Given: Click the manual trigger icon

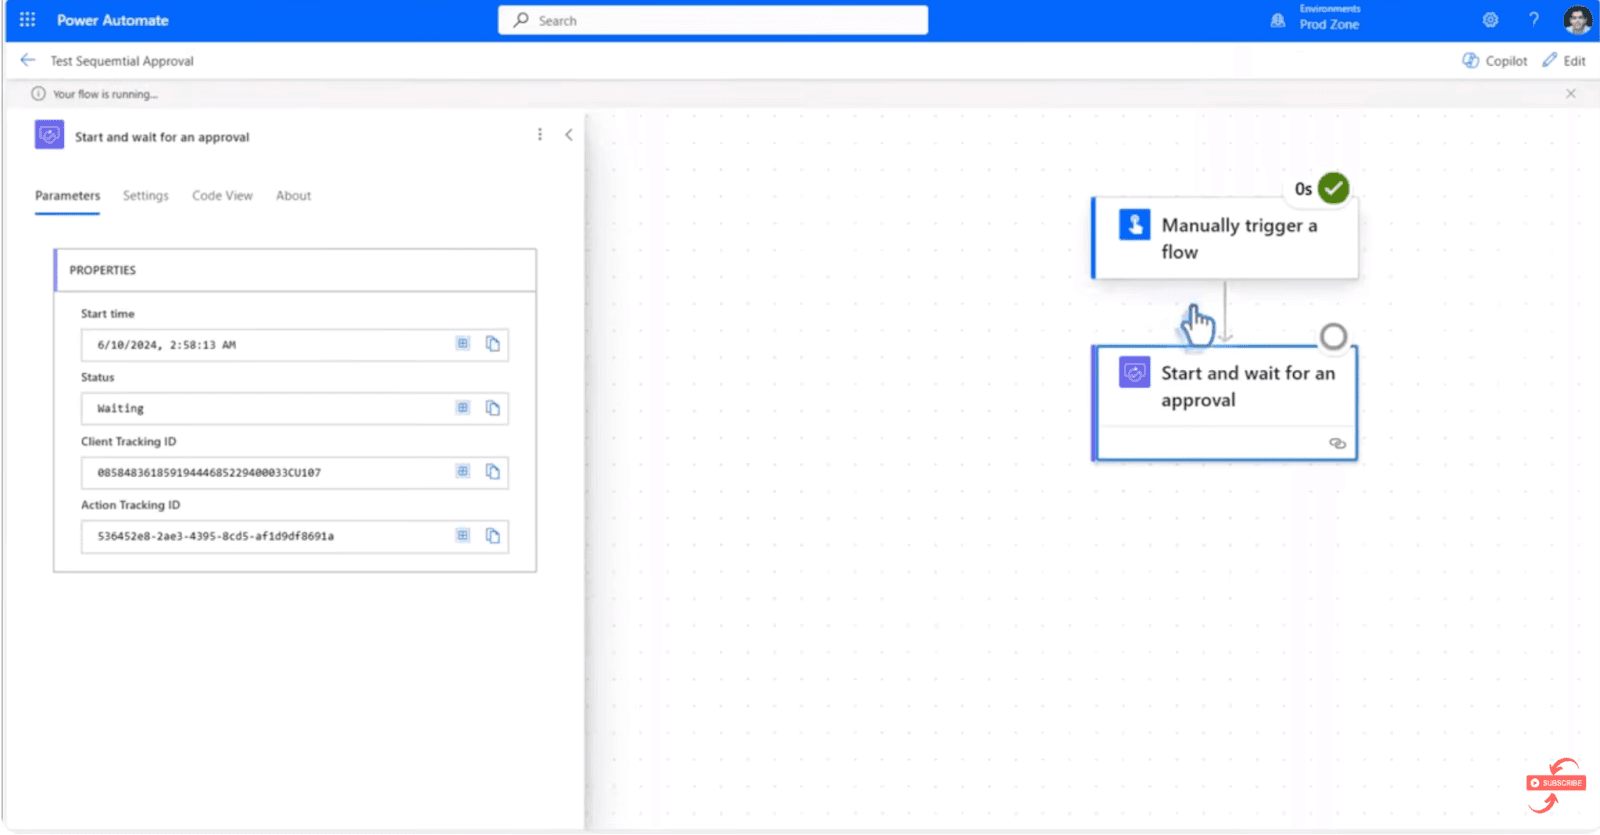Looking at the screenshot, I should click(x=1135, y=225).
